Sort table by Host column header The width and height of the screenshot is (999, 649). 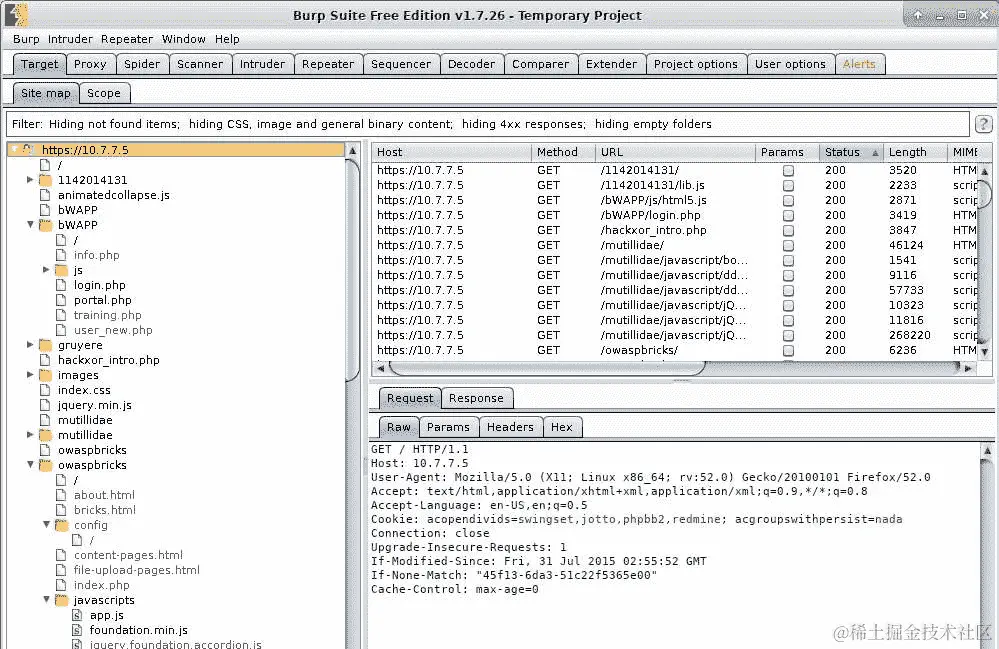coord(451,152)
